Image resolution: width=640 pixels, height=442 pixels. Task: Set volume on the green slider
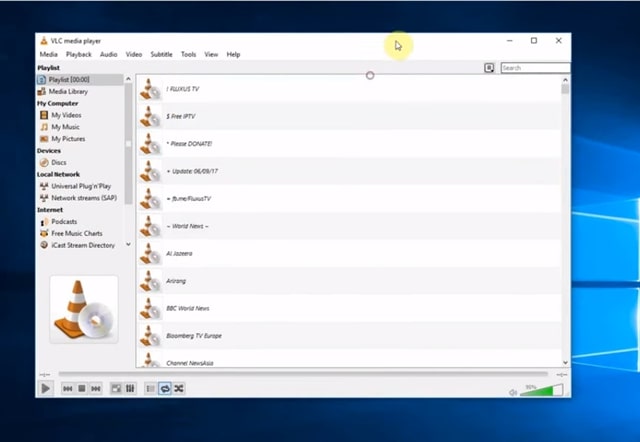click(x=541, y=390)
